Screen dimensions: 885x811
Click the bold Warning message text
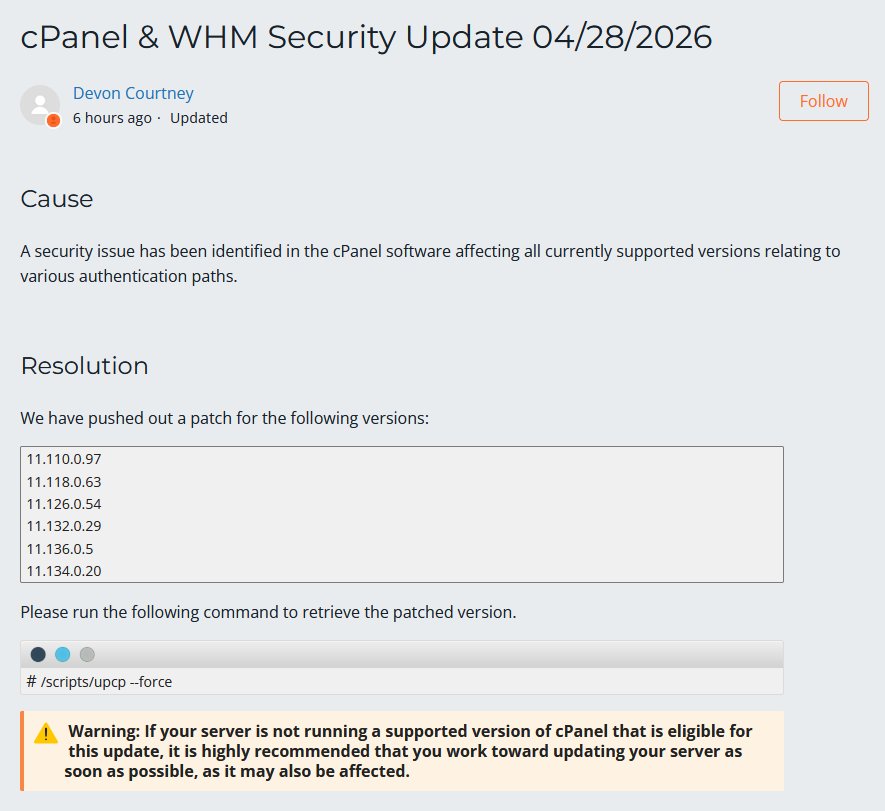tap(408, 751)
